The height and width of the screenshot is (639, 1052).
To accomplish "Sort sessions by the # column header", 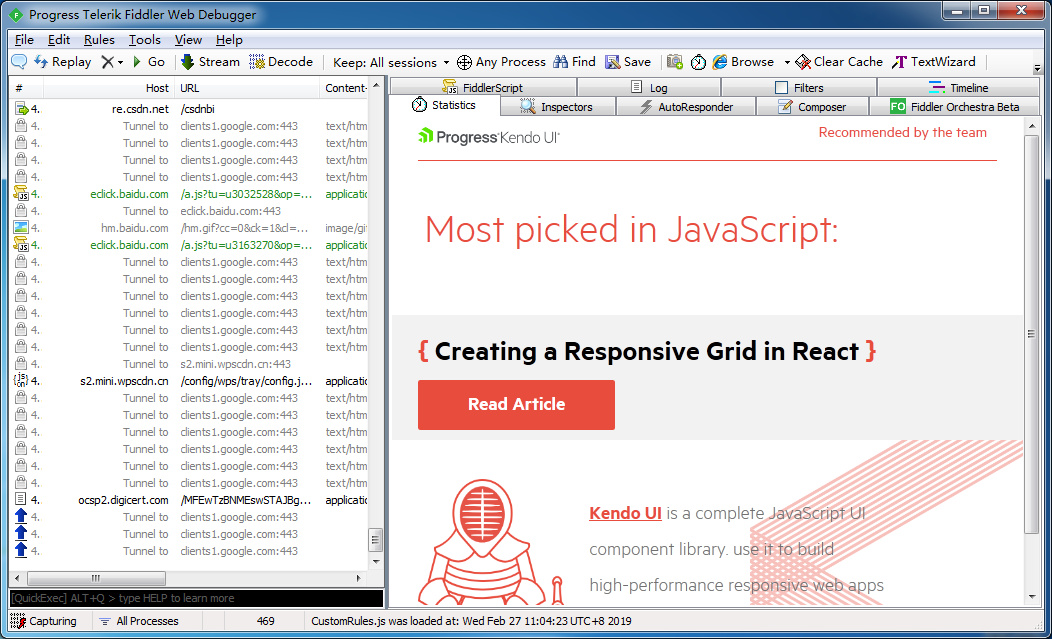I will point(26,88).
